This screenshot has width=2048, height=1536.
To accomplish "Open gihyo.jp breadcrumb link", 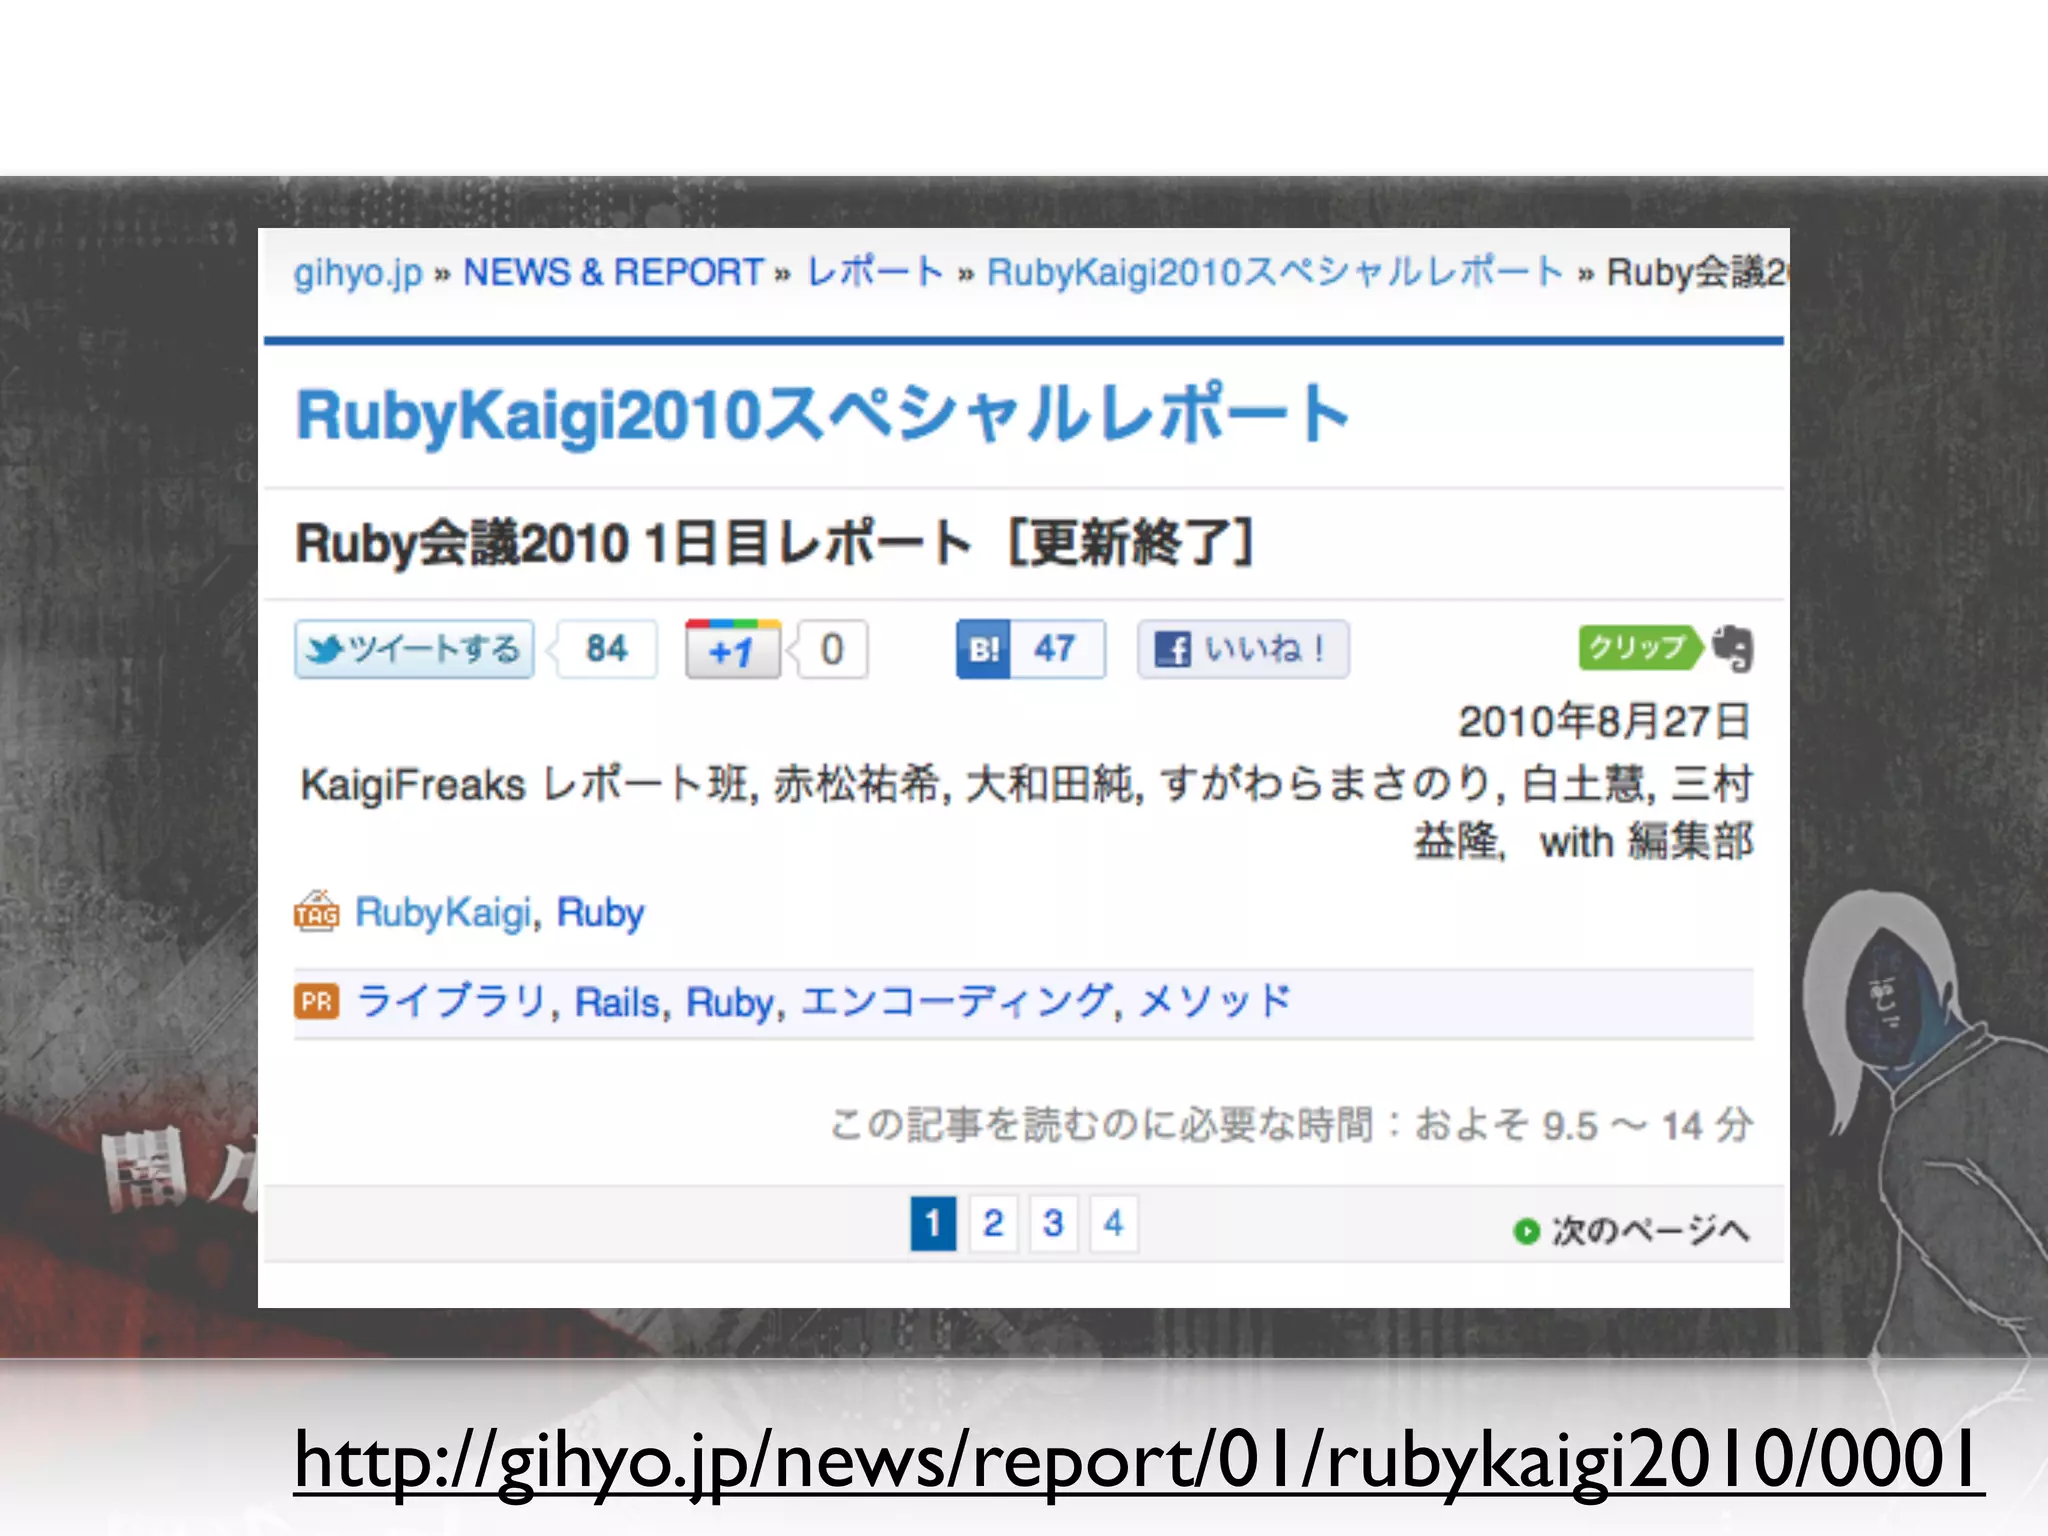I will (358, 272).
